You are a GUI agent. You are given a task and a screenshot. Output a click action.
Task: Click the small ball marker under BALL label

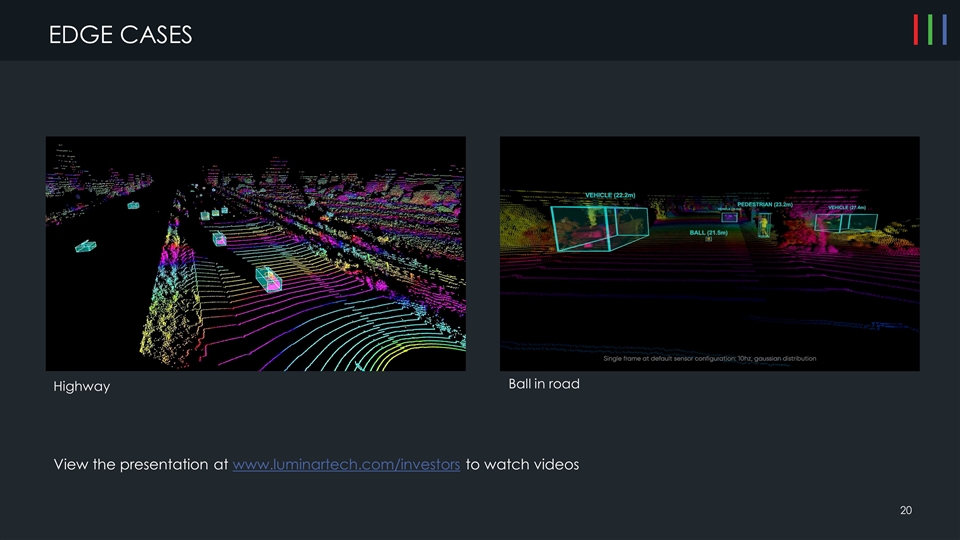pyautogui.click(x=708, y=239)
